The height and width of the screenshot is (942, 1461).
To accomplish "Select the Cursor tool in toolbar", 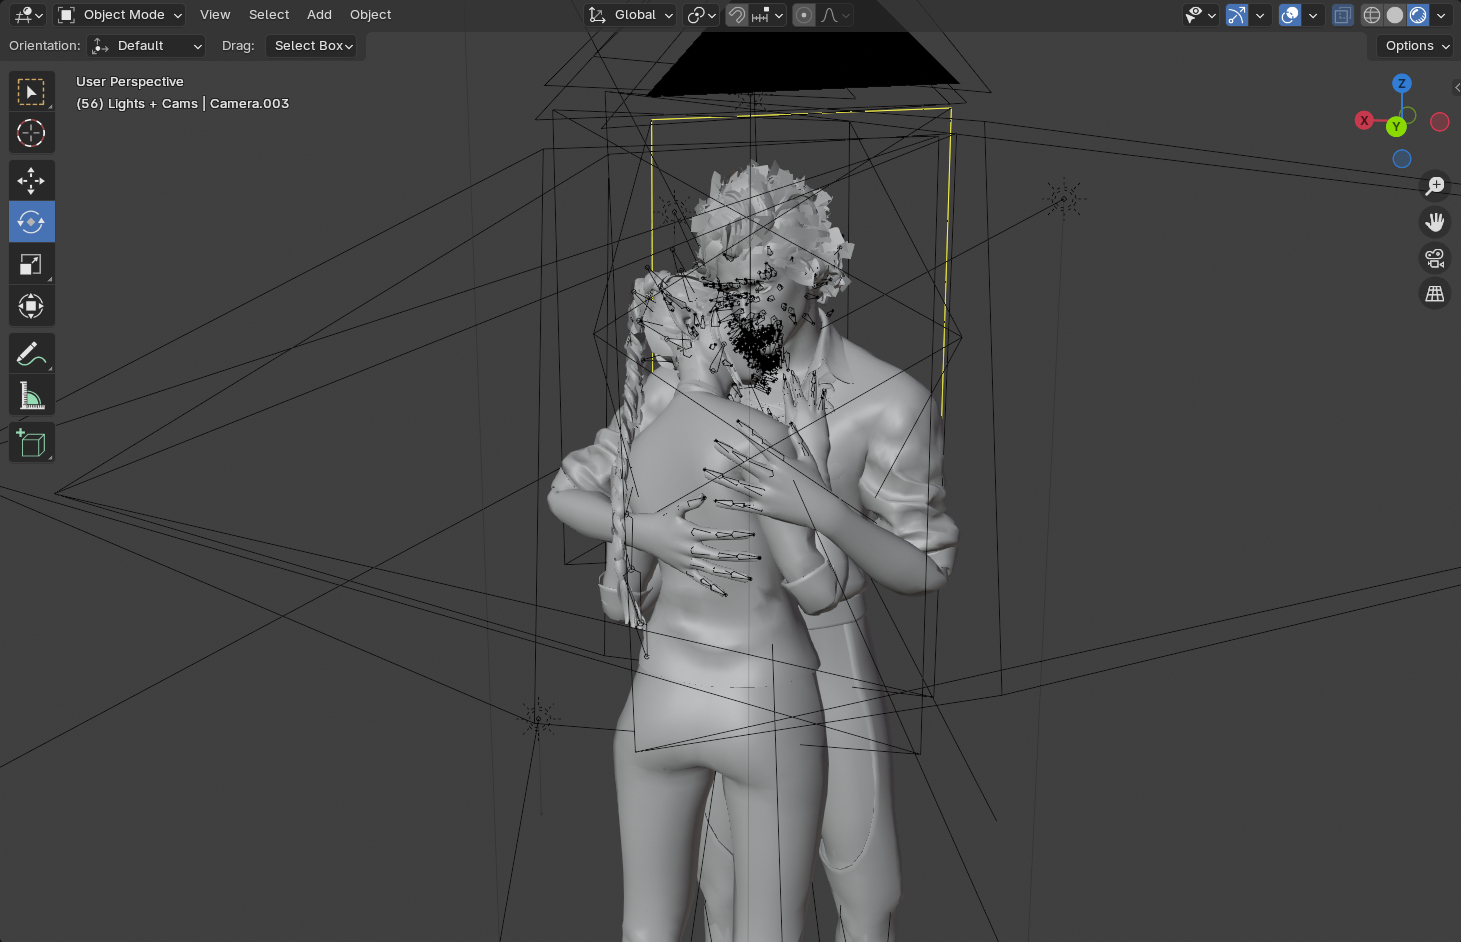I will 31,133.
